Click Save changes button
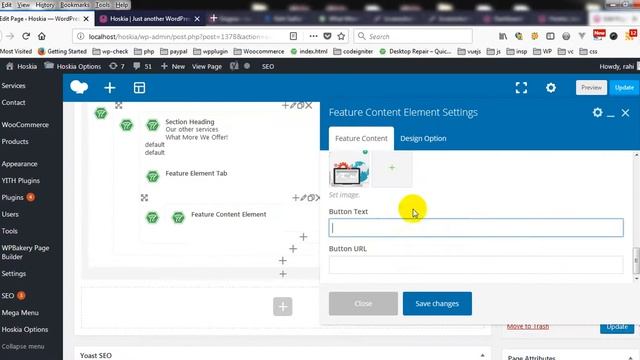The height and width of the screenshot is (360, 640). coord(437,304)
